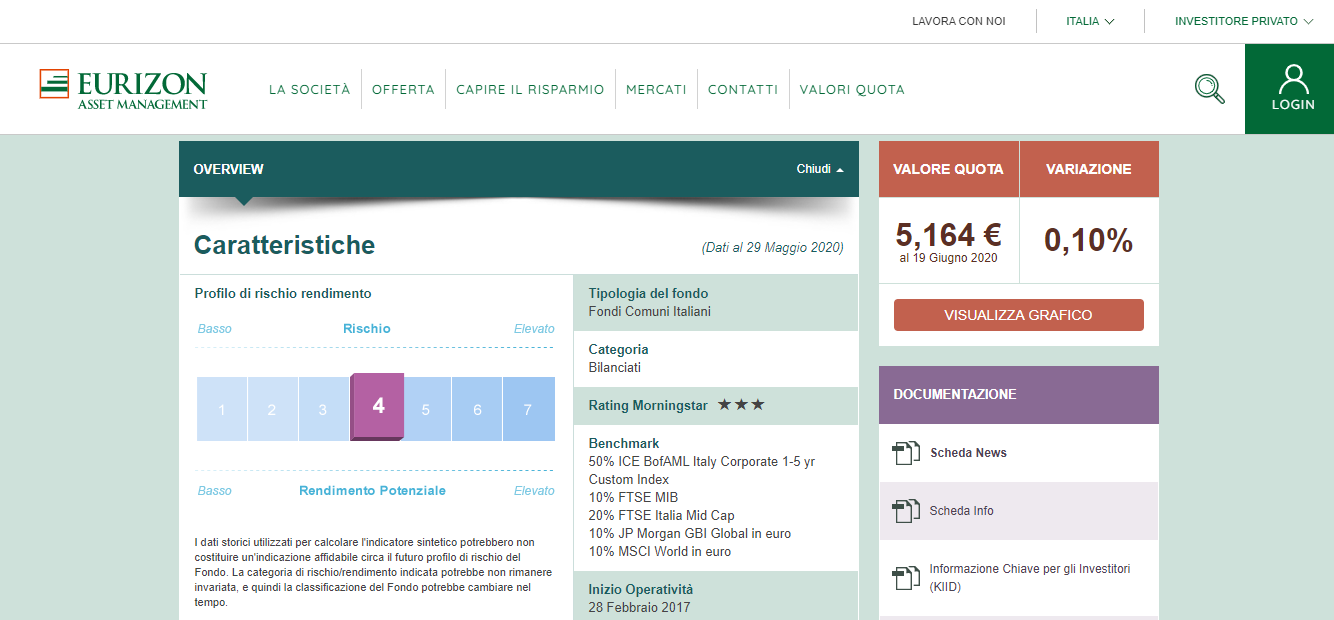This screenshot has width=1334, height=620.
Task: Click the 'Rischio' label above the scale
Action: pyautogui.click(x=366, y=329)
